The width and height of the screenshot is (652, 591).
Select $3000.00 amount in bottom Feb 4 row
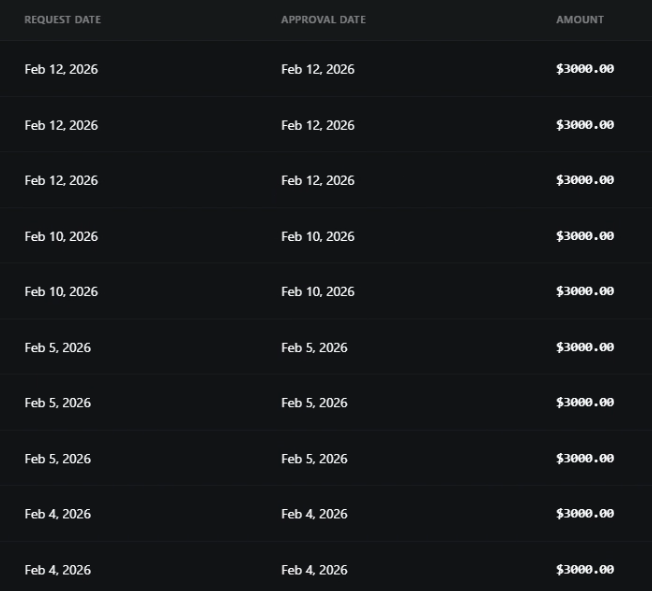pos(585,569)
